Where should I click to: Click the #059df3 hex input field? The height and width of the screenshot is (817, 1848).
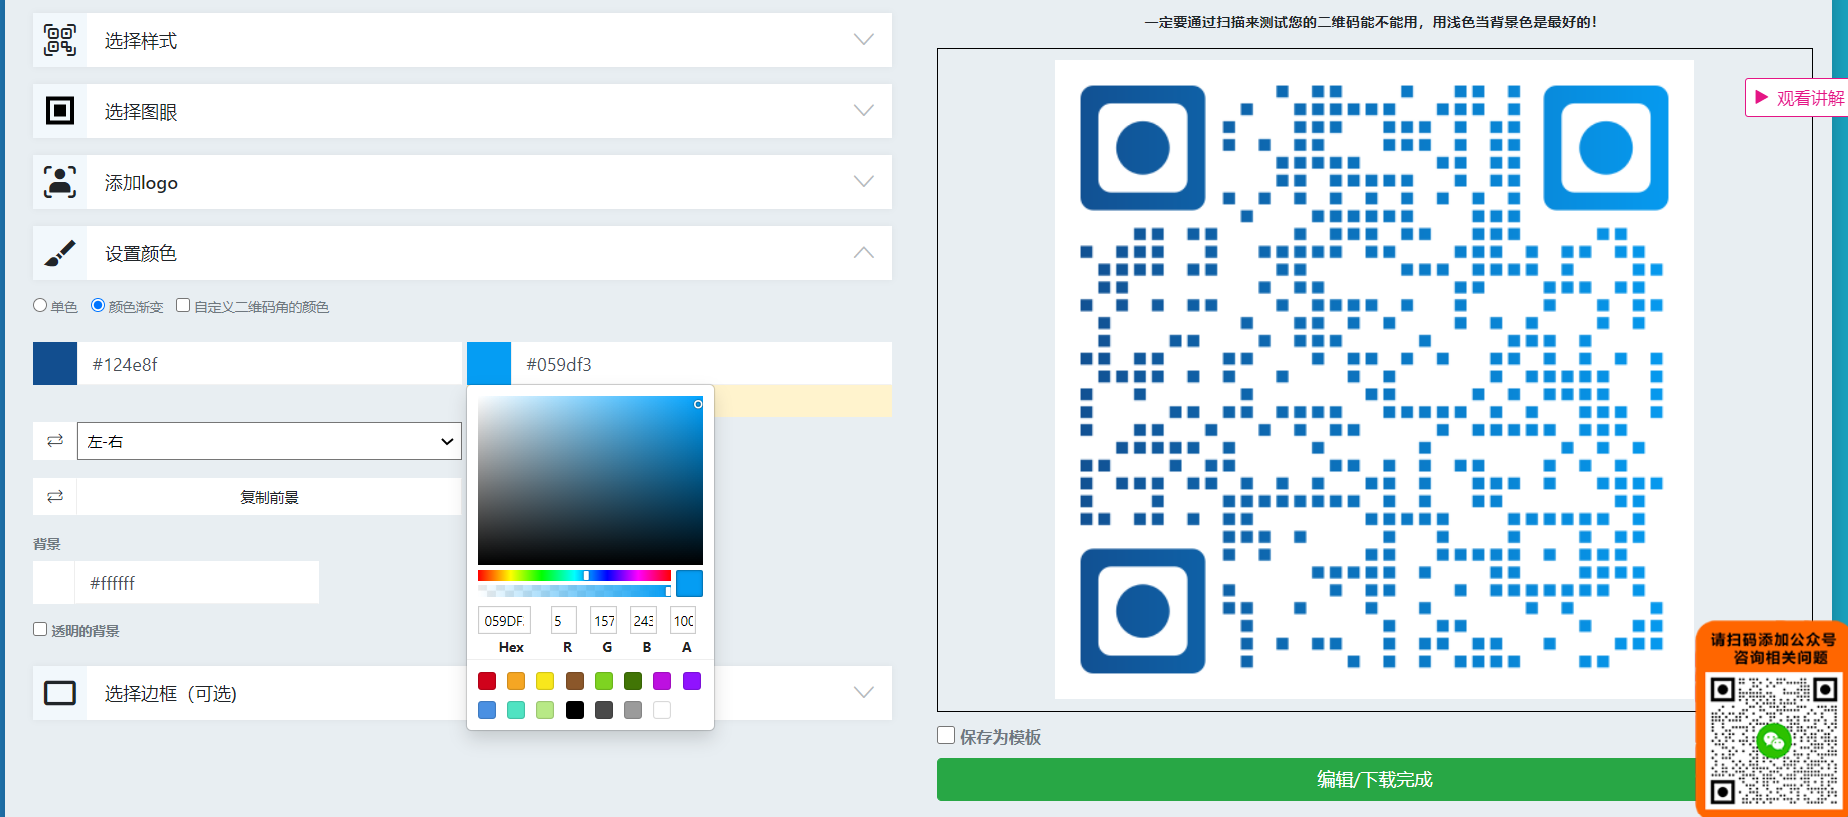coord(701,364)
